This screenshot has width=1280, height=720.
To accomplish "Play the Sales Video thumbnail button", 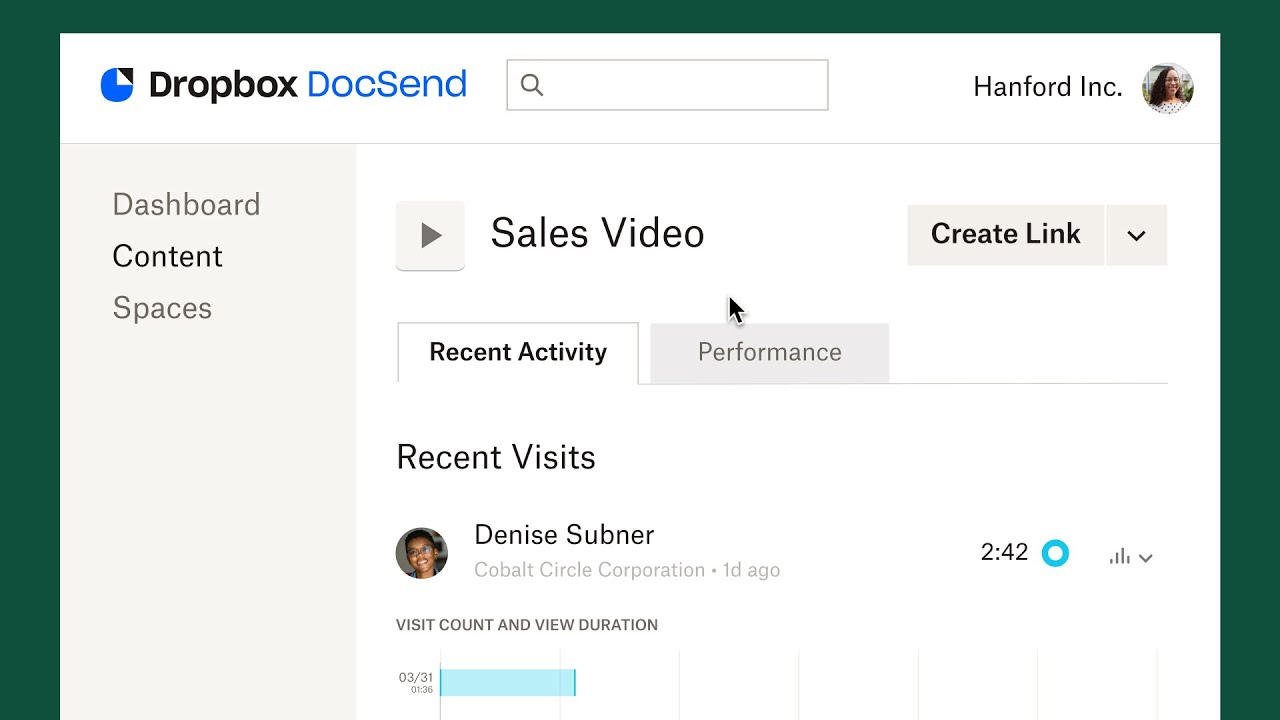I will pos(430,235).
